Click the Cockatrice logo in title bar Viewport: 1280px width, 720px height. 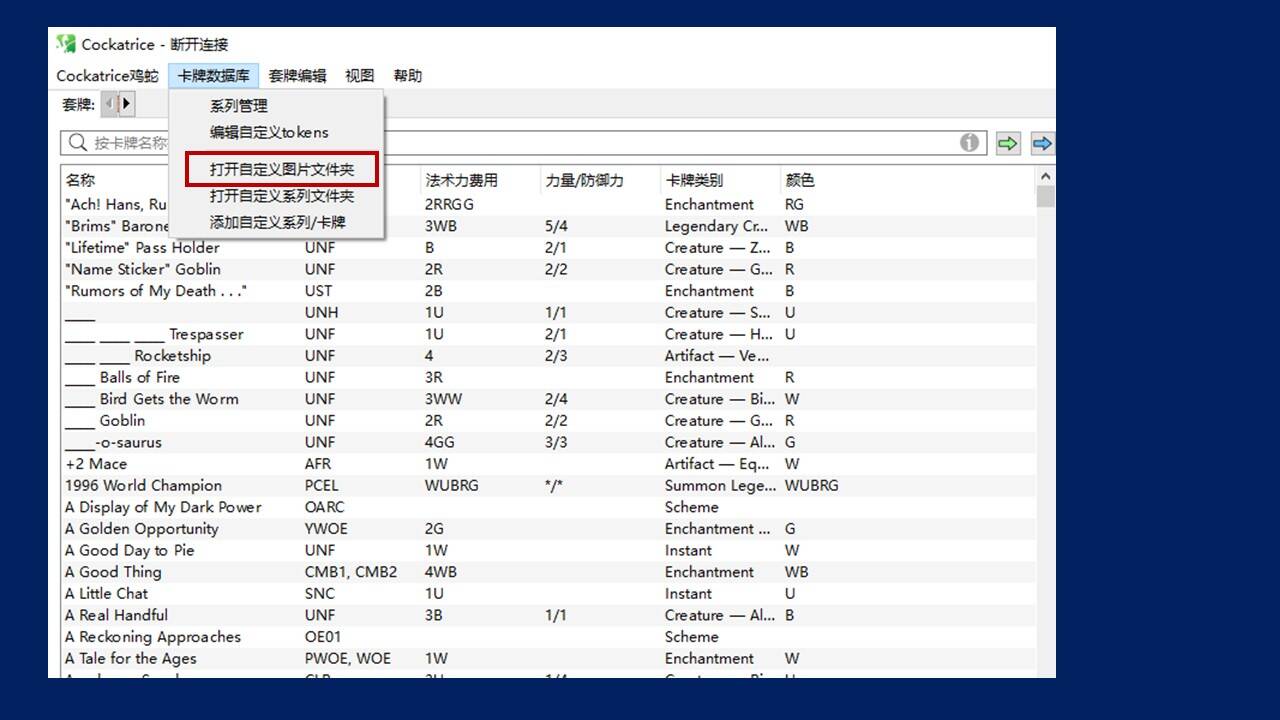[66, 44]
